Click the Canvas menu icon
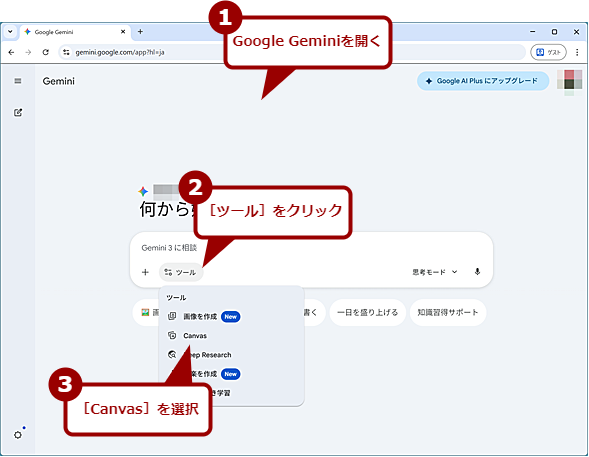 tap(172, 335)
